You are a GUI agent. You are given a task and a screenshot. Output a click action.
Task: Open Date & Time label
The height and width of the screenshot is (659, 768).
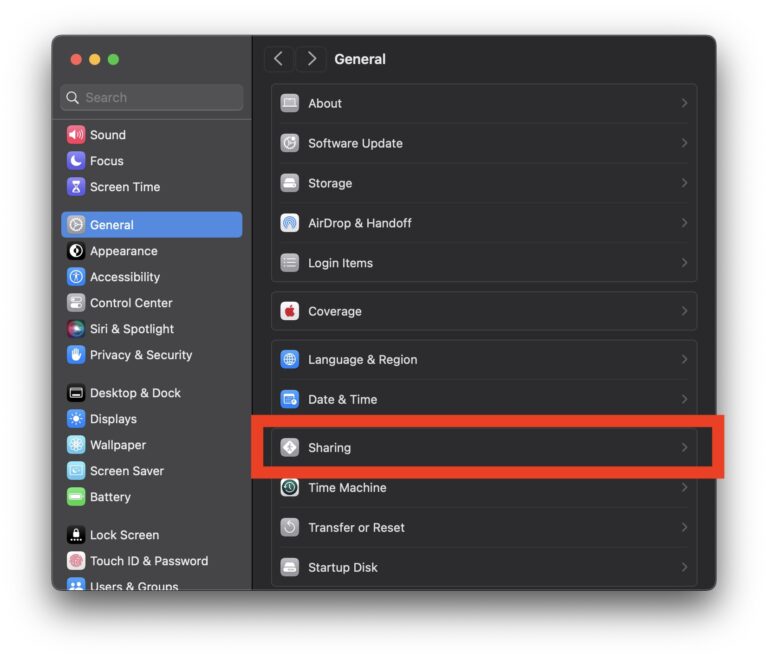[x=343, y=399]
